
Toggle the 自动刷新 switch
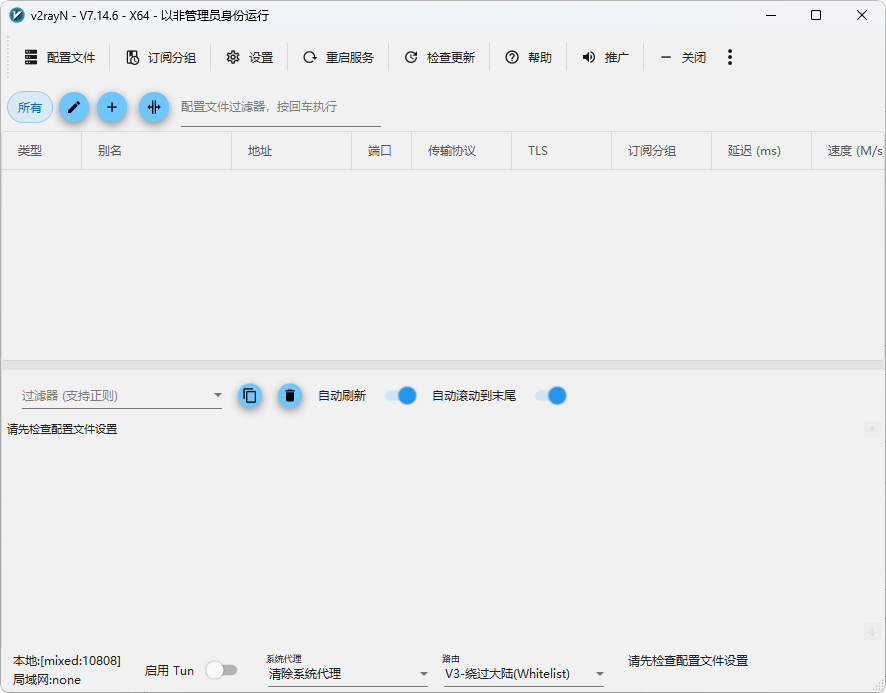point(401,396)
